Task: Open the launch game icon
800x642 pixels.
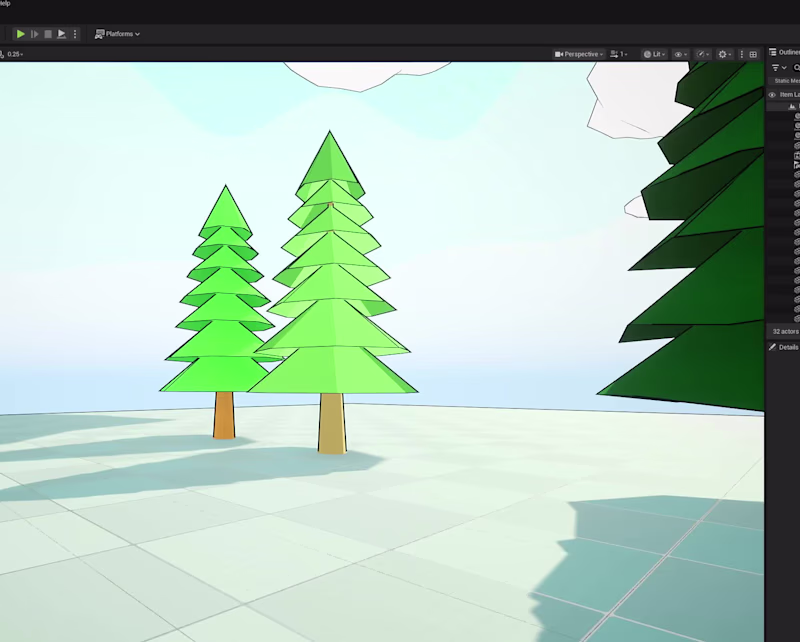Action: (62, 33)
